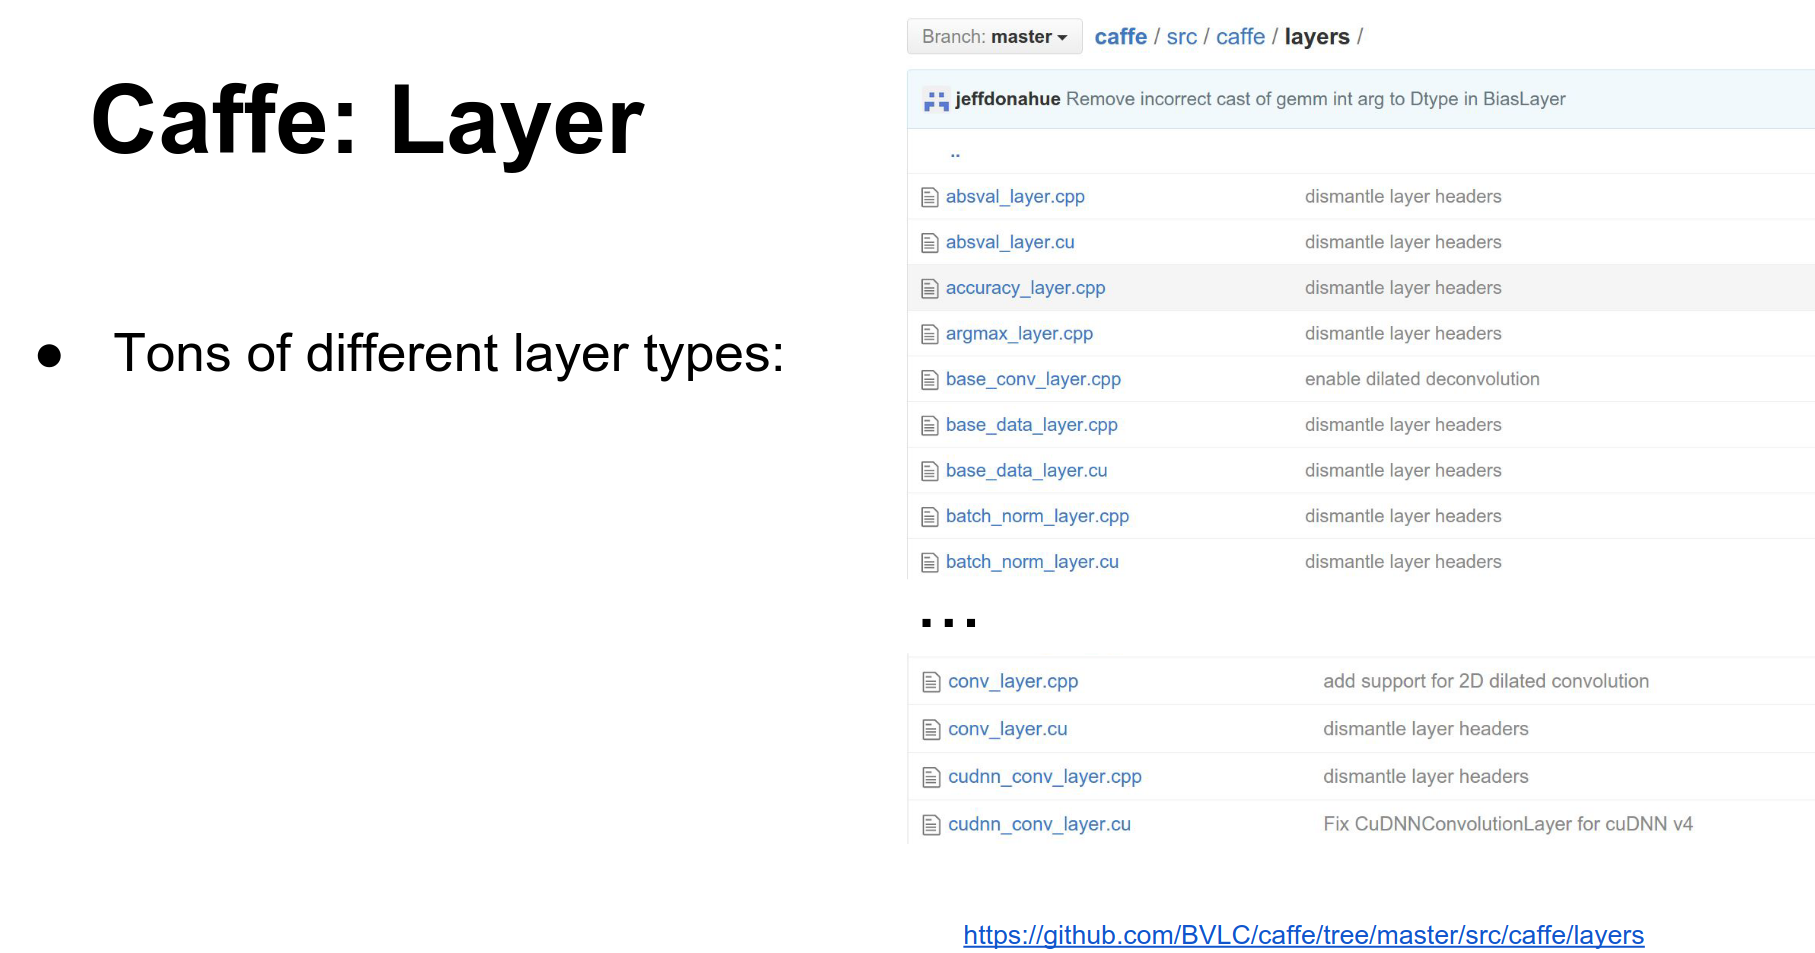Click file icon beside accuracy_layer.cpp

[x=930, y=289]
